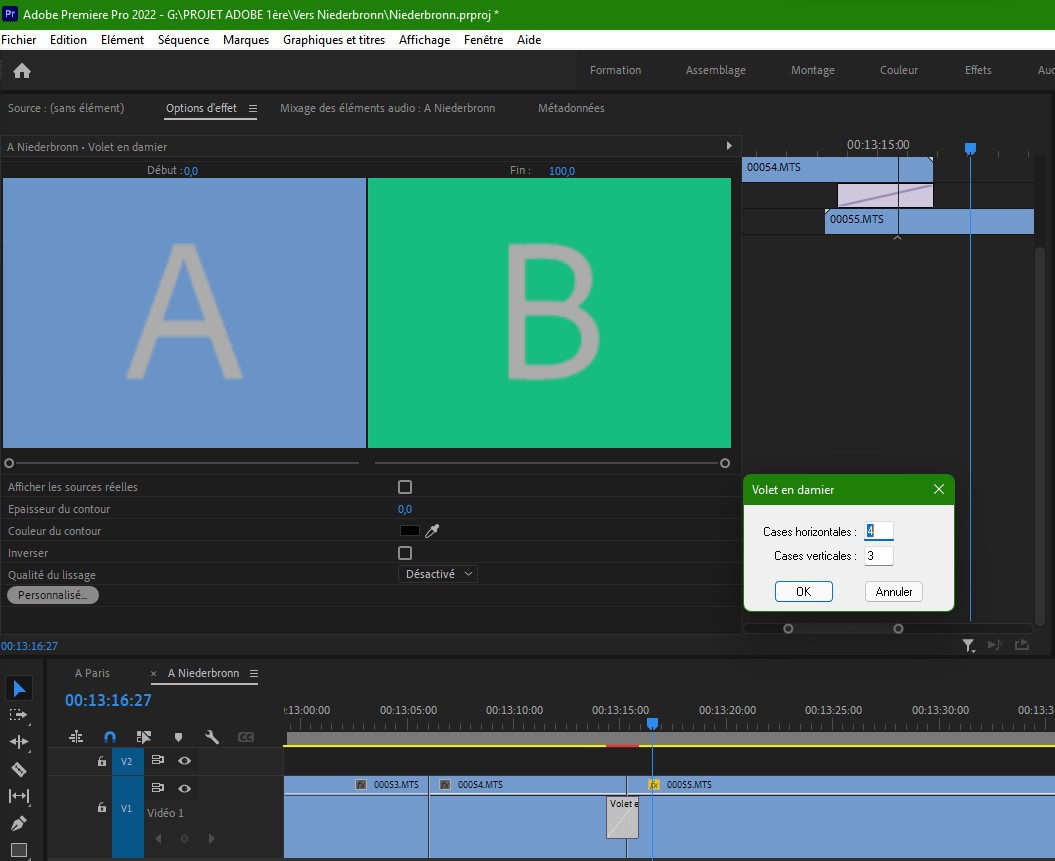Switch to the 'A Paris' sequence tab
The width and height of the screenshot is (1055, 861).
[92, 673]
